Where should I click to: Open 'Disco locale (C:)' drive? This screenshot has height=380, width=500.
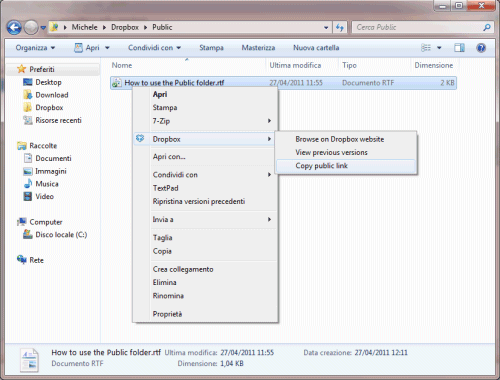click(55, 235)
